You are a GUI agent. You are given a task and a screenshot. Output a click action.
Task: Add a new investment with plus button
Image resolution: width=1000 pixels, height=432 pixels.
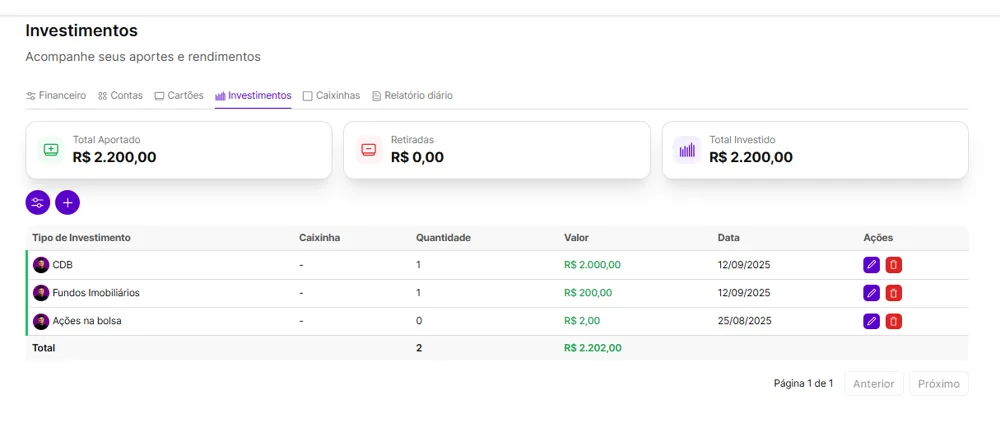coord(68,202)
